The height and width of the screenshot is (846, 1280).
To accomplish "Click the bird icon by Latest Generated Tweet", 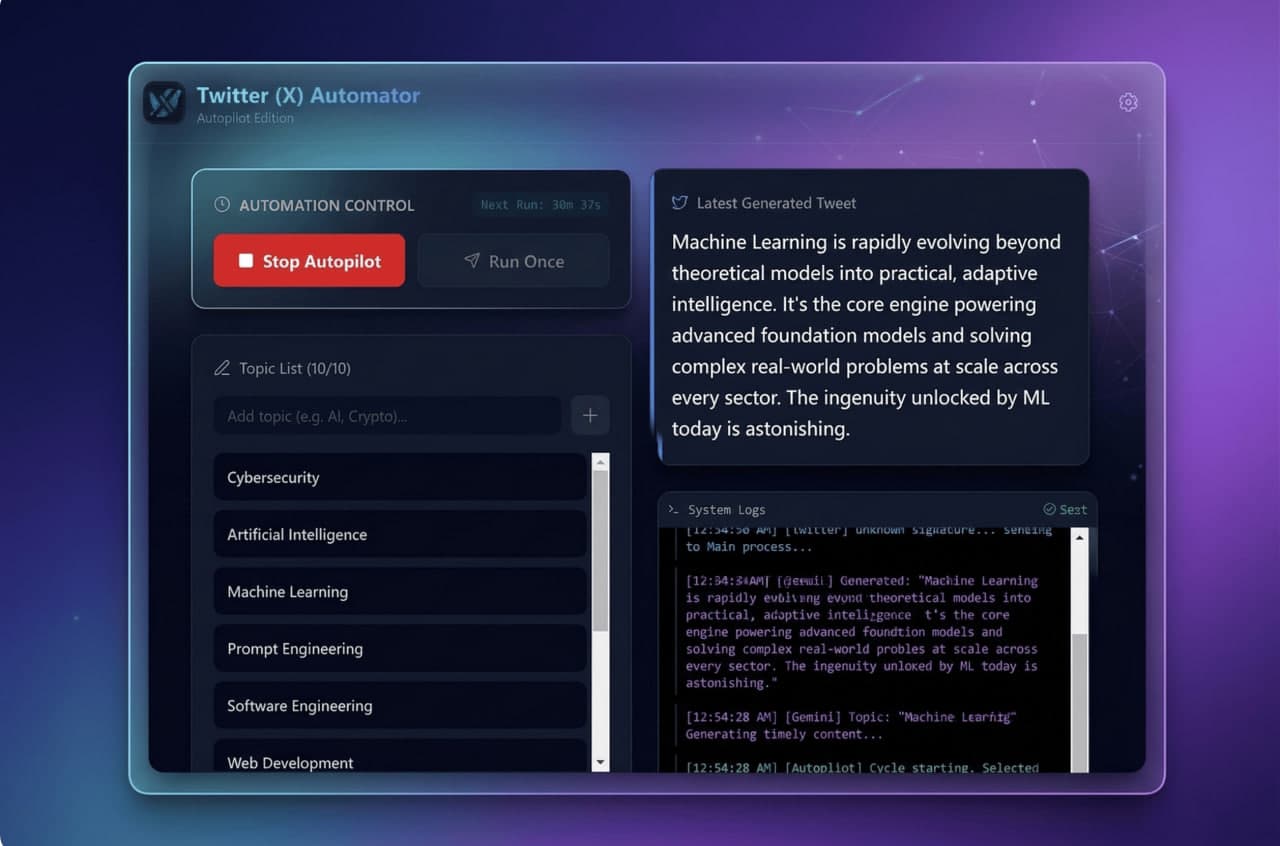I will (x=679, y=203).
